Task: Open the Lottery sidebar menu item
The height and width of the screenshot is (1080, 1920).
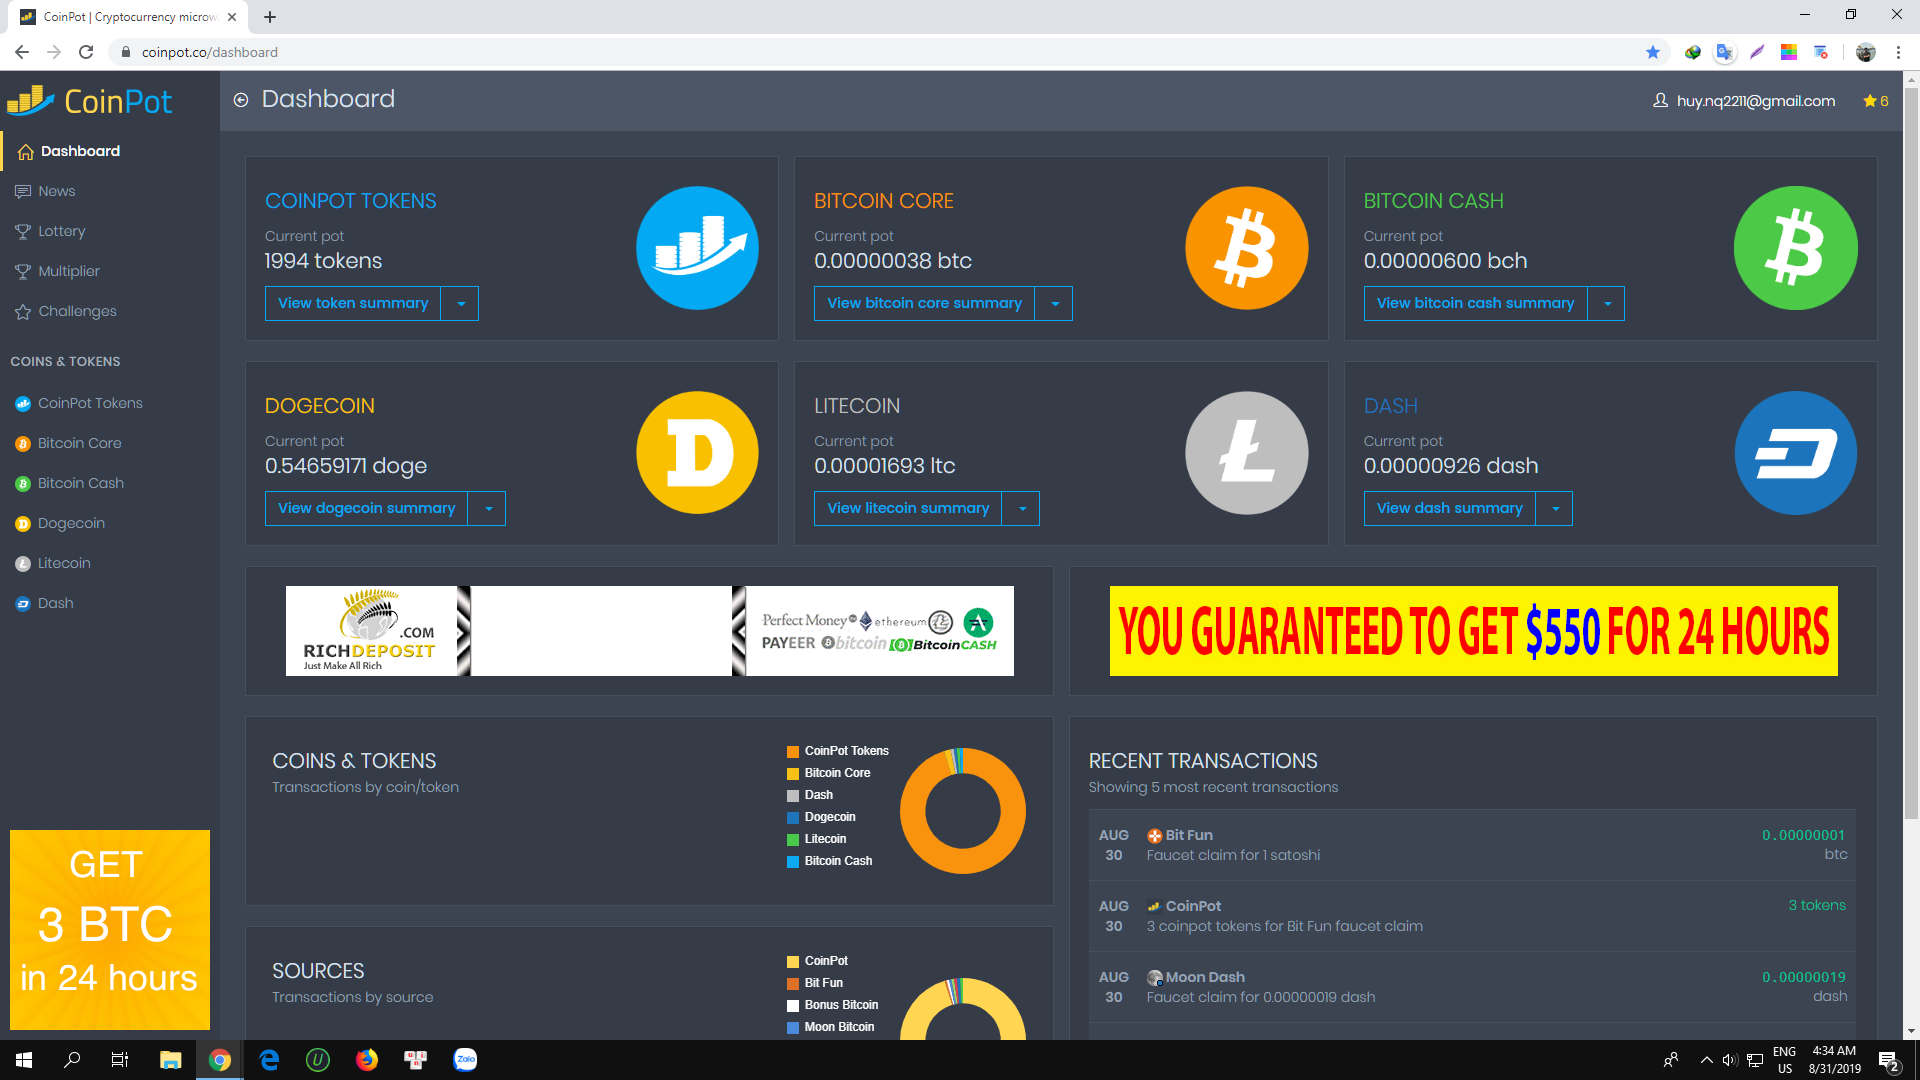Action: coord(61,231)
